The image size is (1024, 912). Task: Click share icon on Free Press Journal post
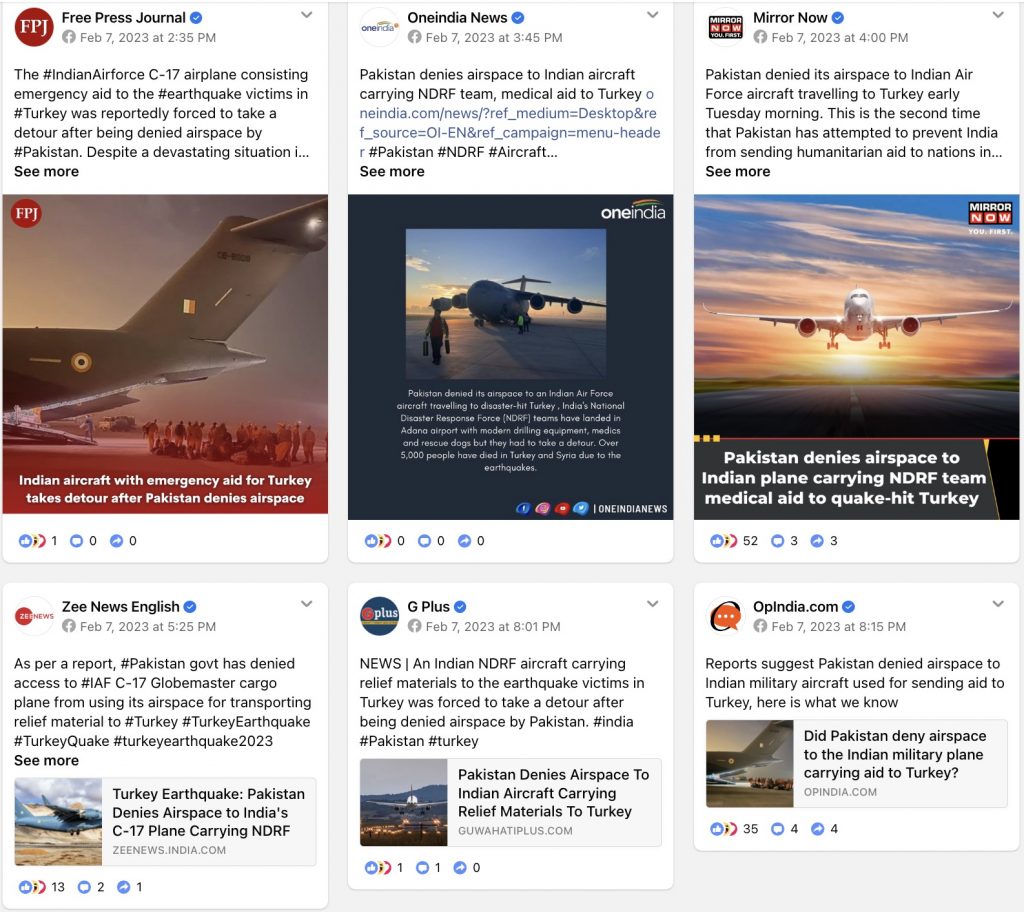(x=116, y=541)
